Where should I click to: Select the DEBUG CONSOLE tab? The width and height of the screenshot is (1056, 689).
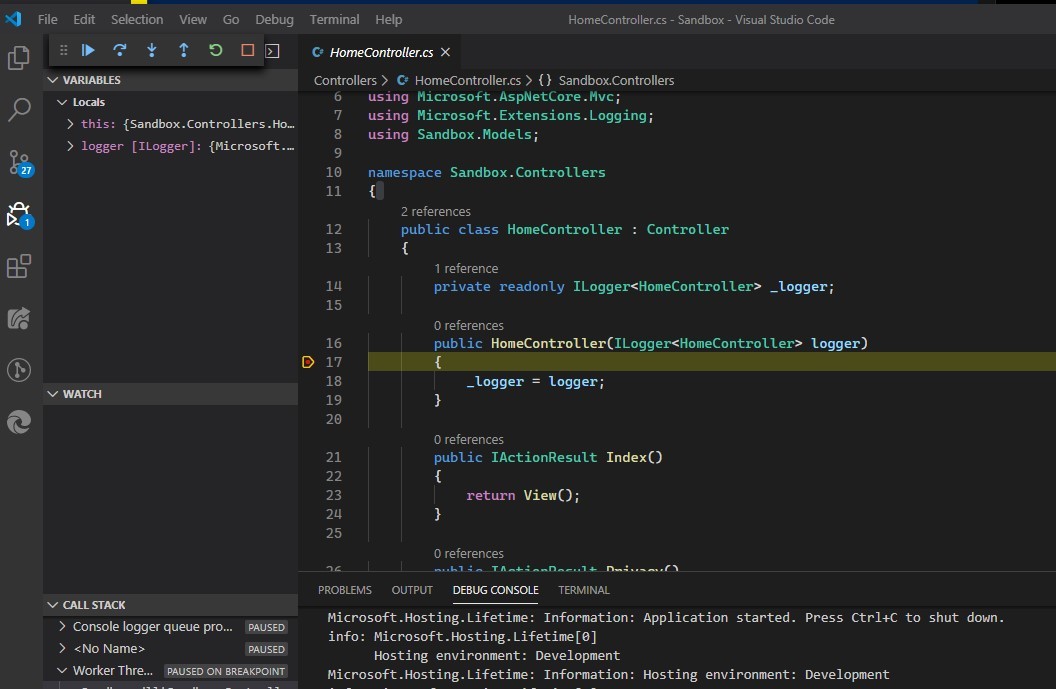tap(496, 590)
